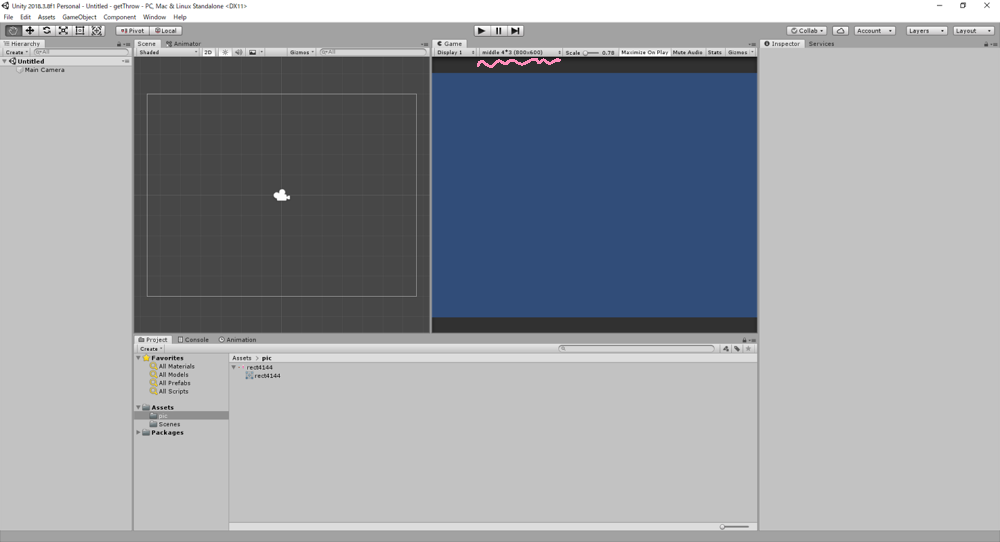Screen dimensions: 1000x542
Task: Open the GameObject menu
Action: click(x=79, y=17)
